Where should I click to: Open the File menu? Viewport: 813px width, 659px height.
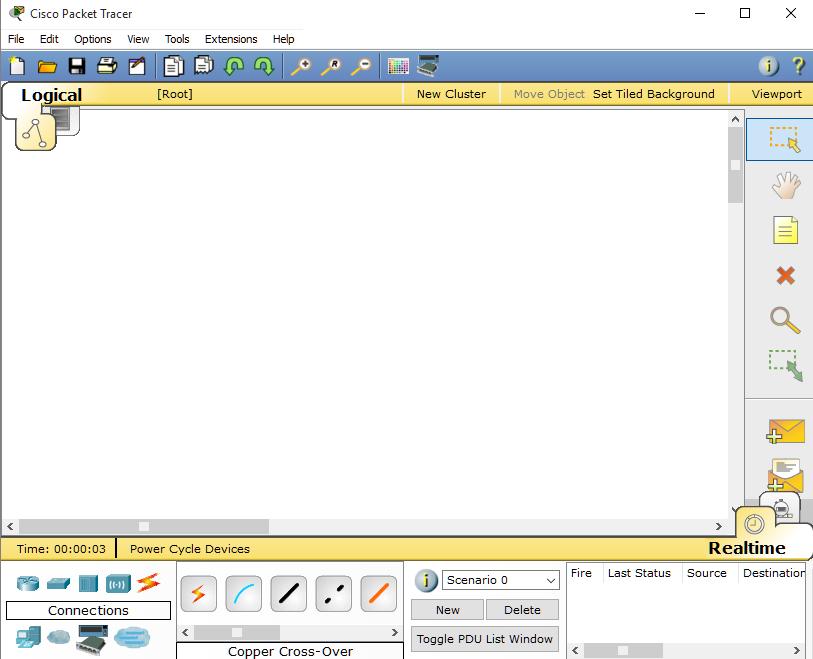click(x=16, y=39)
